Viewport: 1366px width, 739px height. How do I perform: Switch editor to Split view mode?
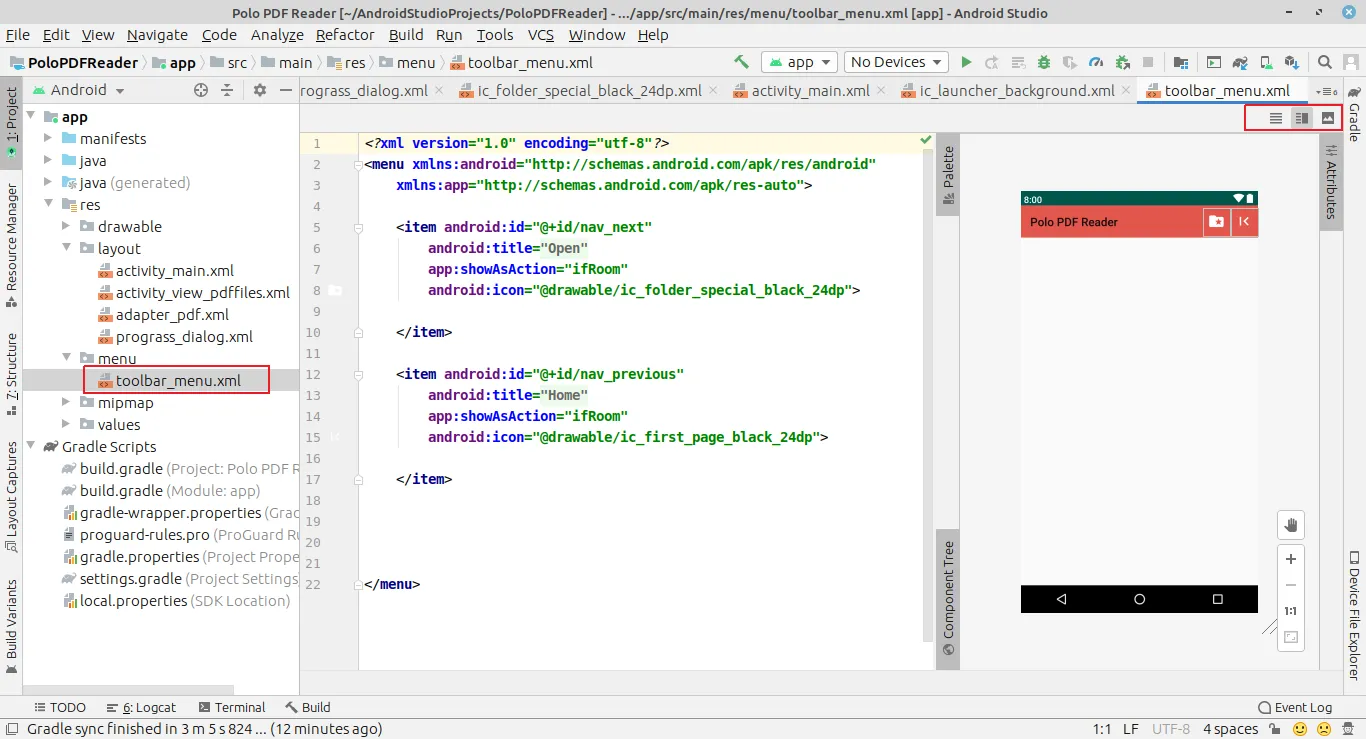coord(1302,118)
